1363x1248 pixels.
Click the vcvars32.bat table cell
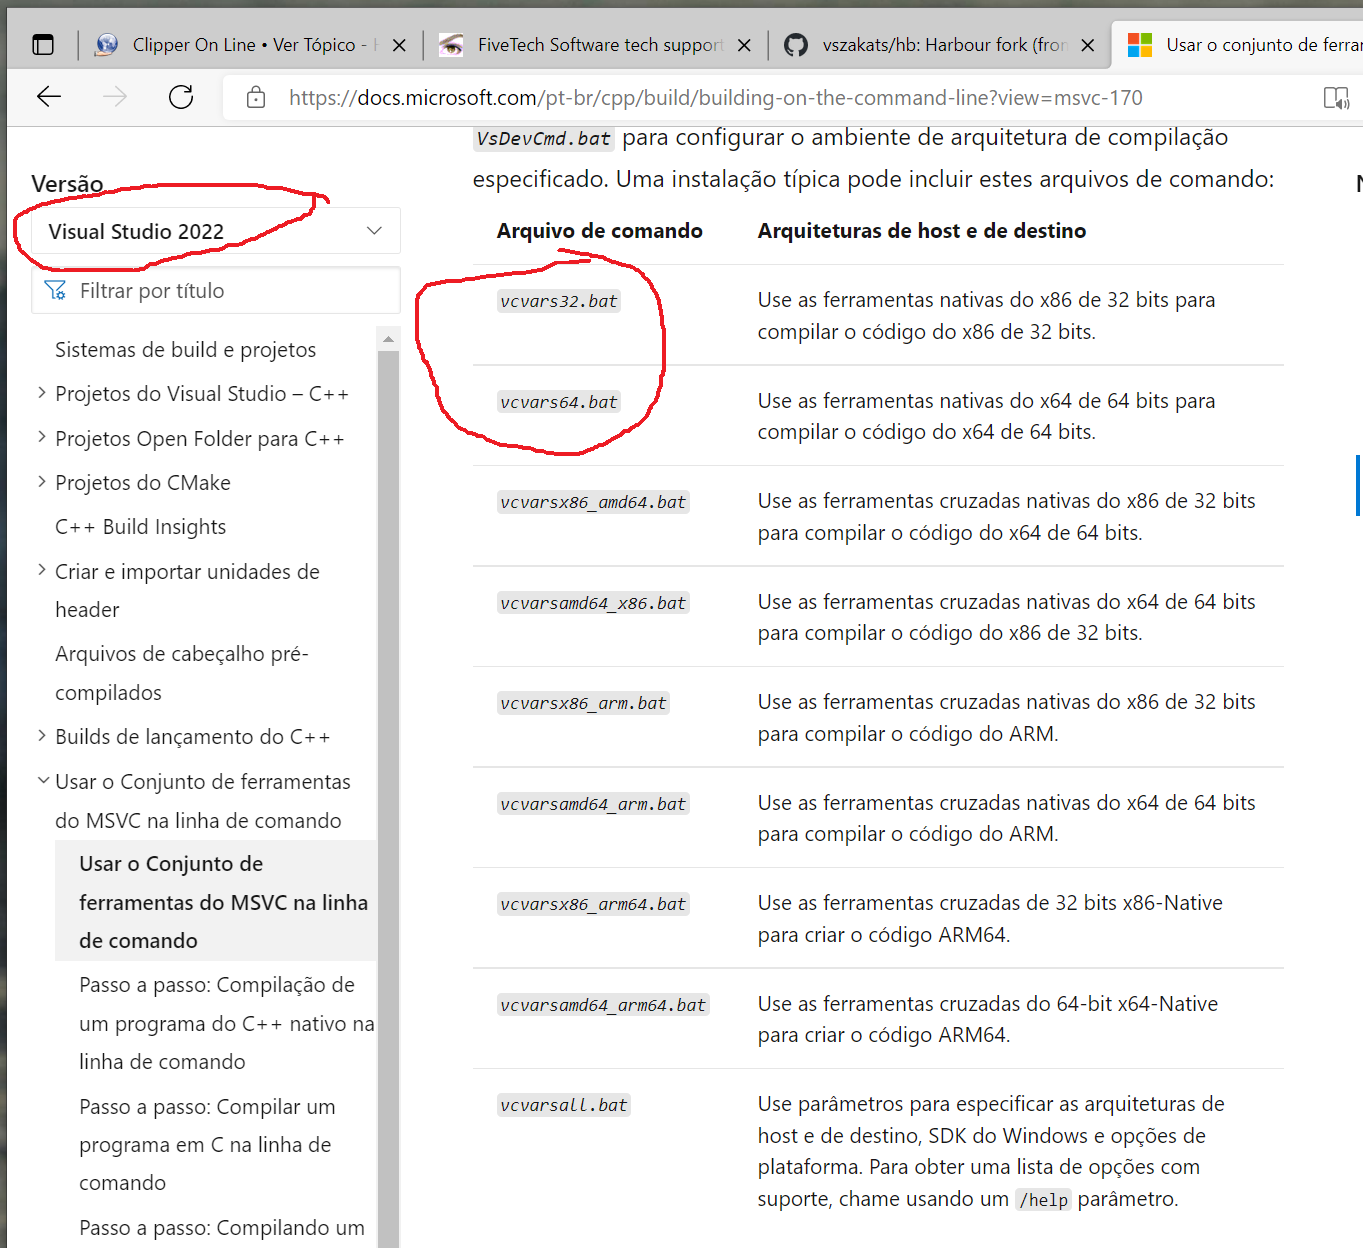coord(559,301)
